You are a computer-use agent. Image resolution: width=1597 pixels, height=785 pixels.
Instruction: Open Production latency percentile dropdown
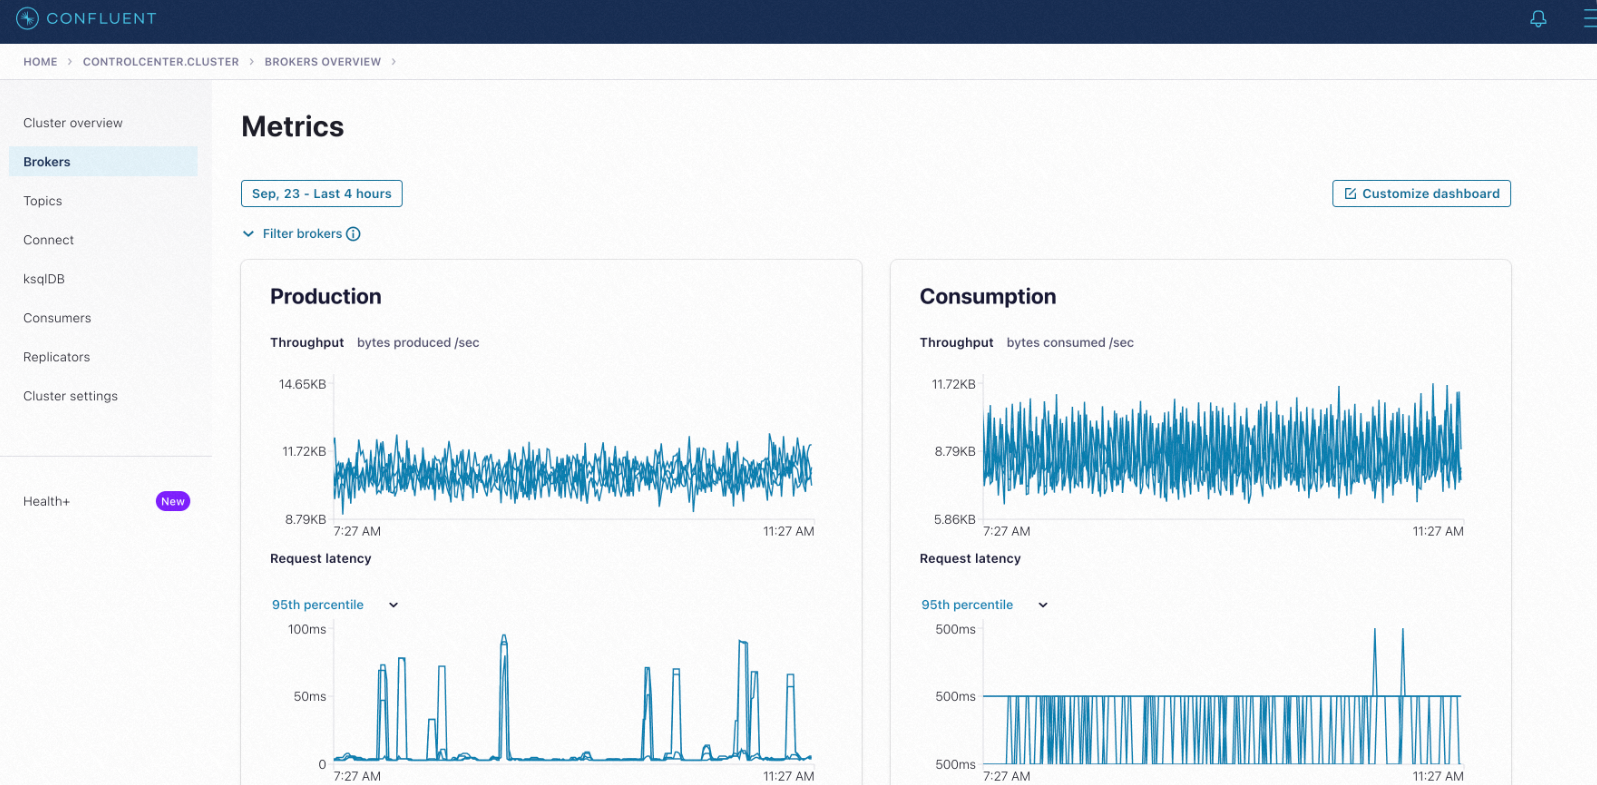click(x=335, y=605)
